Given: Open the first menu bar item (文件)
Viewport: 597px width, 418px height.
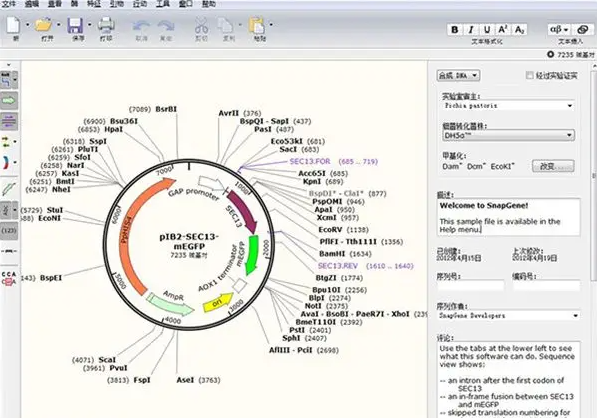Looking at the screenshot, I should coord(9,4).
